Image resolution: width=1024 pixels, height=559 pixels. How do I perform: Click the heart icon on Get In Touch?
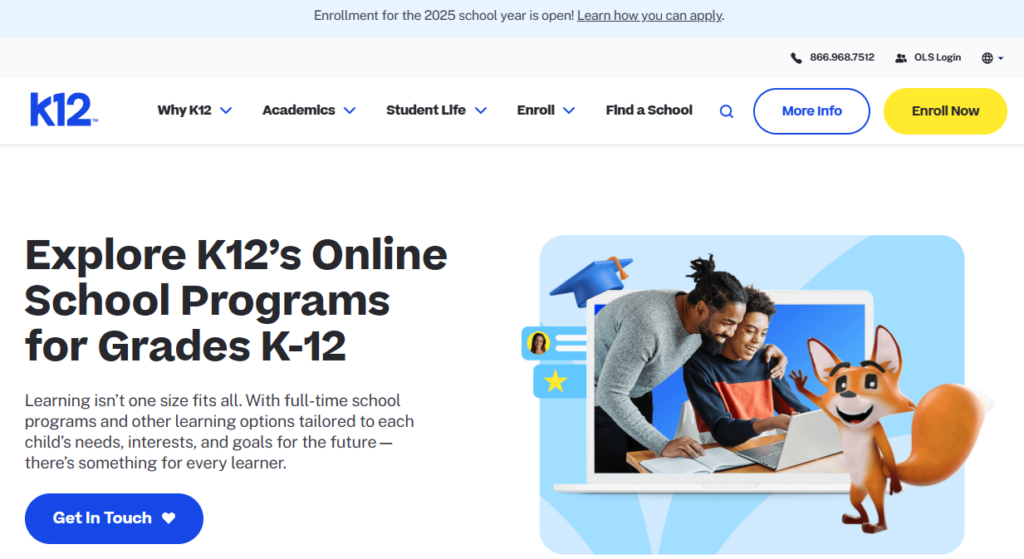click(168, 518)
